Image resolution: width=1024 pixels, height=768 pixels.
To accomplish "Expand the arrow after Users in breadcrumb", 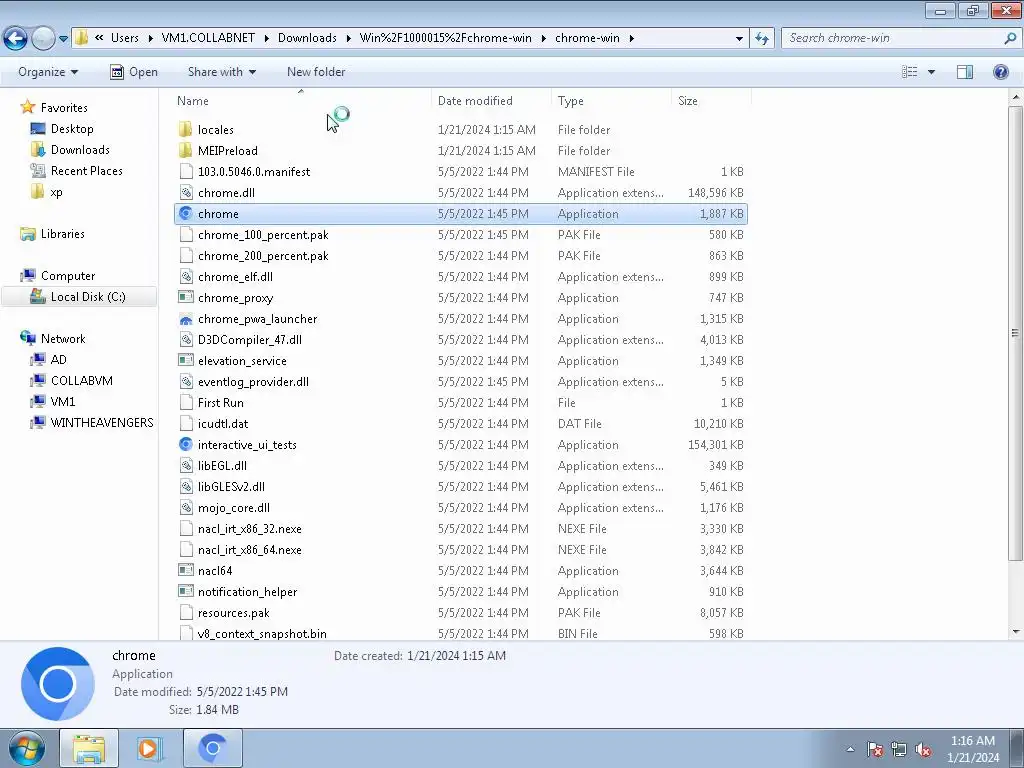I will (150, 38).
